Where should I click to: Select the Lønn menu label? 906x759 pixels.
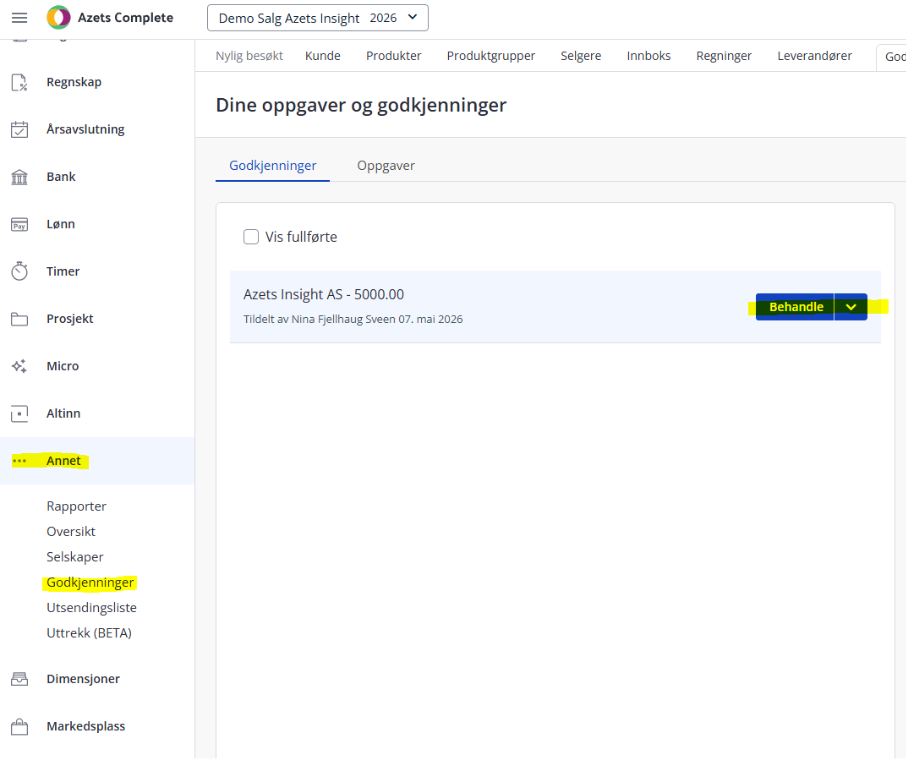(61, 224)
